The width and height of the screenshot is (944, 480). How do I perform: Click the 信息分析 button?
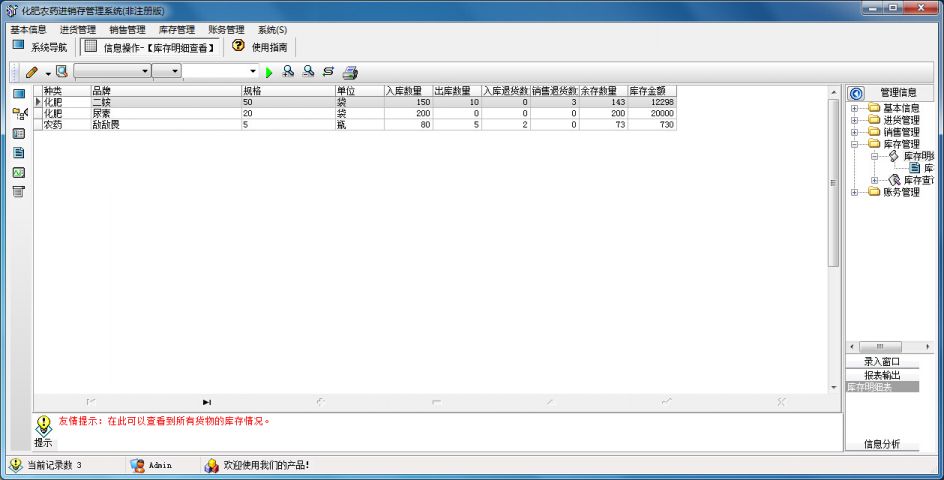pos(881,444)
